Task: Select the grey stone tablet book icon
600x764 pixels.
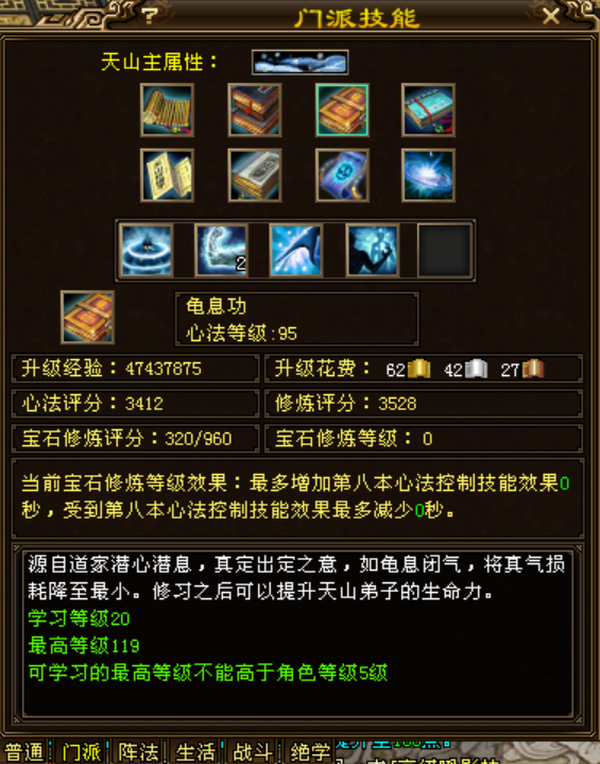Action: click(x=254, y=175)
